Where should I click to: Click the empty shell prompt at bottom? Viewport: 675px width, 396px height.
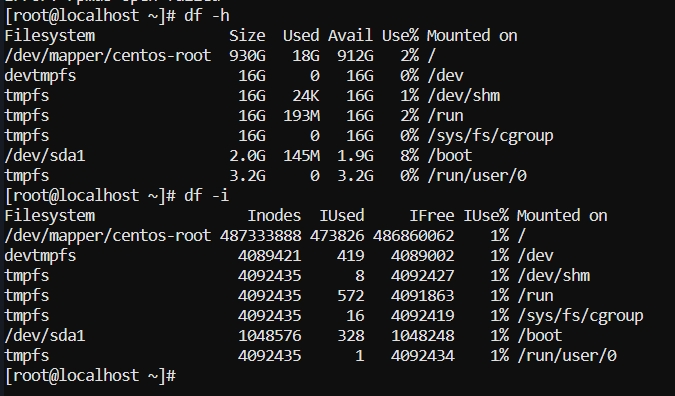click(90, 376)
